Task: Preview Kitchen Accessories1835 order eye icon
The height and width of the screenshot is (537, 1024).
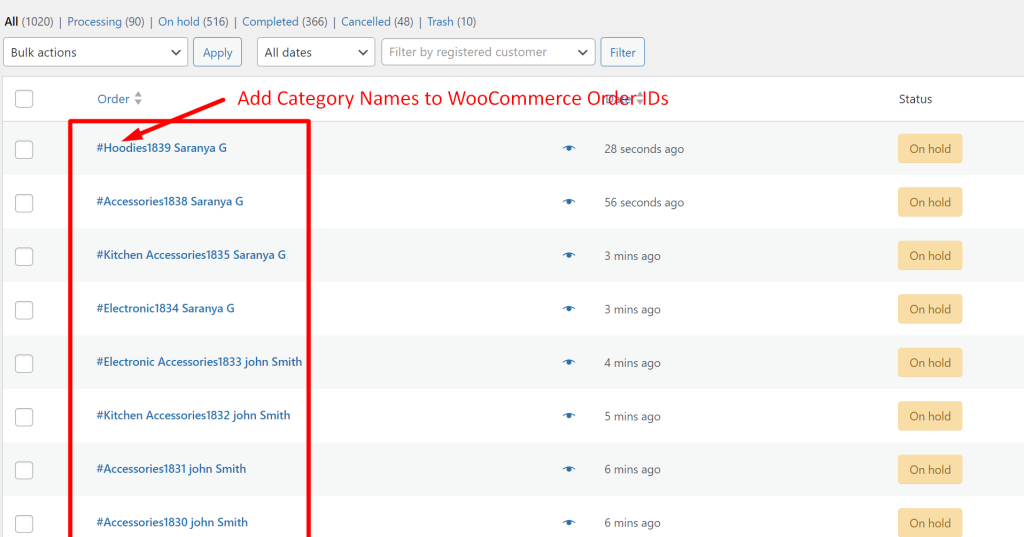Action: [x=569, y=255]
